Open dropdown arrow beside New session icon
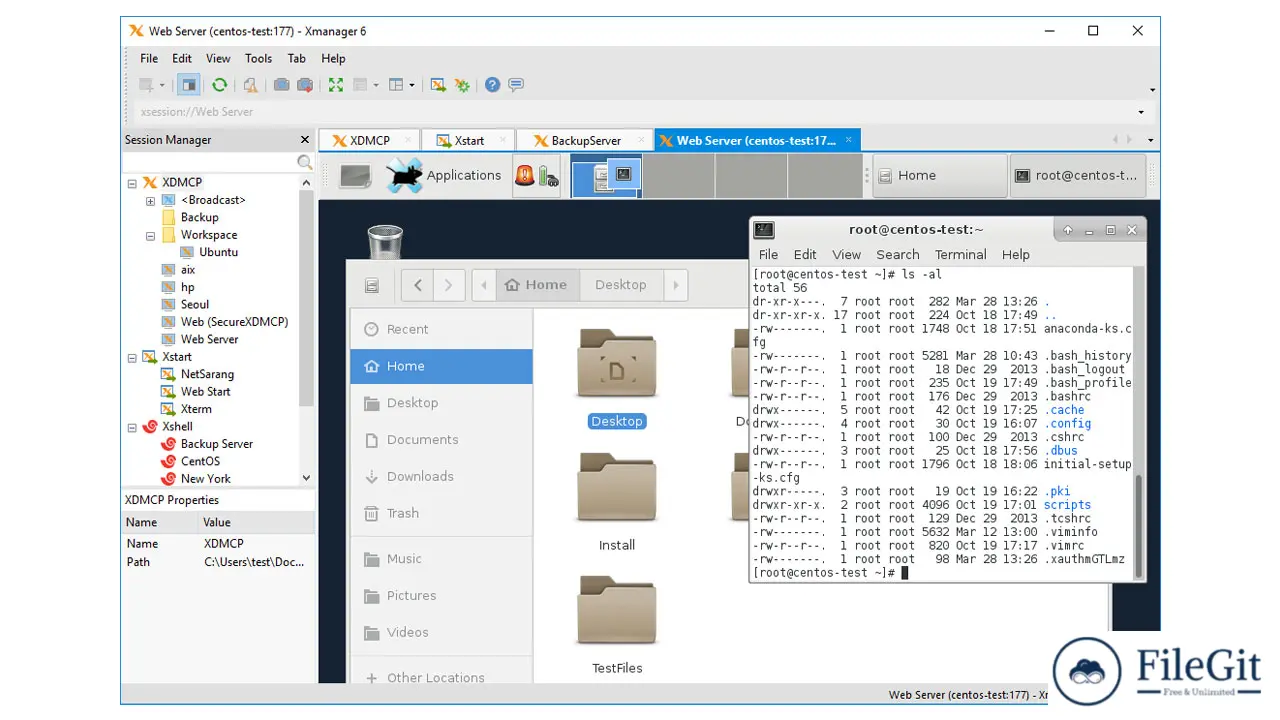Image resolution: width=1280 pixels, height=720 pixels. tap(162, 85)
